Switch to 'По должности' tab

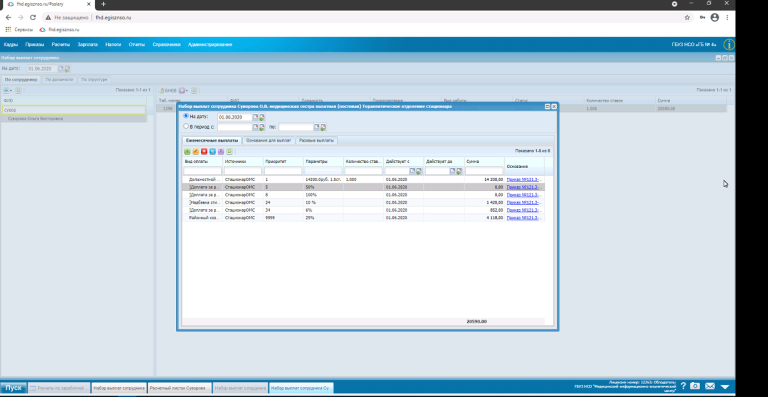(x=59, y=79)
